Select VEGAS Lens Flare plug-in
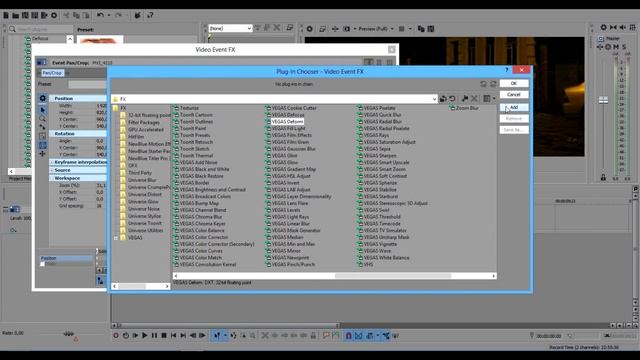Viewport: 640px width, 360px height. (x=290, y=203)
